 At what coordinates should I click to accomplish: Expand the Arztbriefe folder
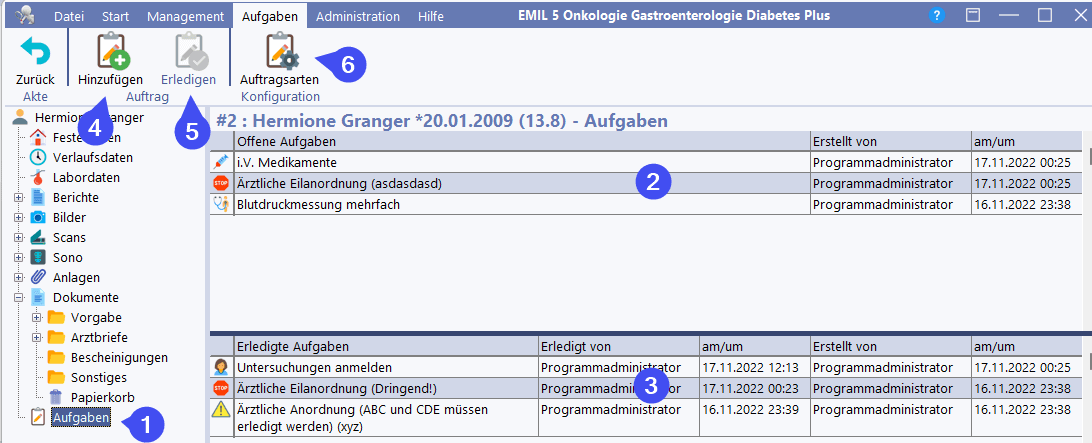[x=37, y=338]
